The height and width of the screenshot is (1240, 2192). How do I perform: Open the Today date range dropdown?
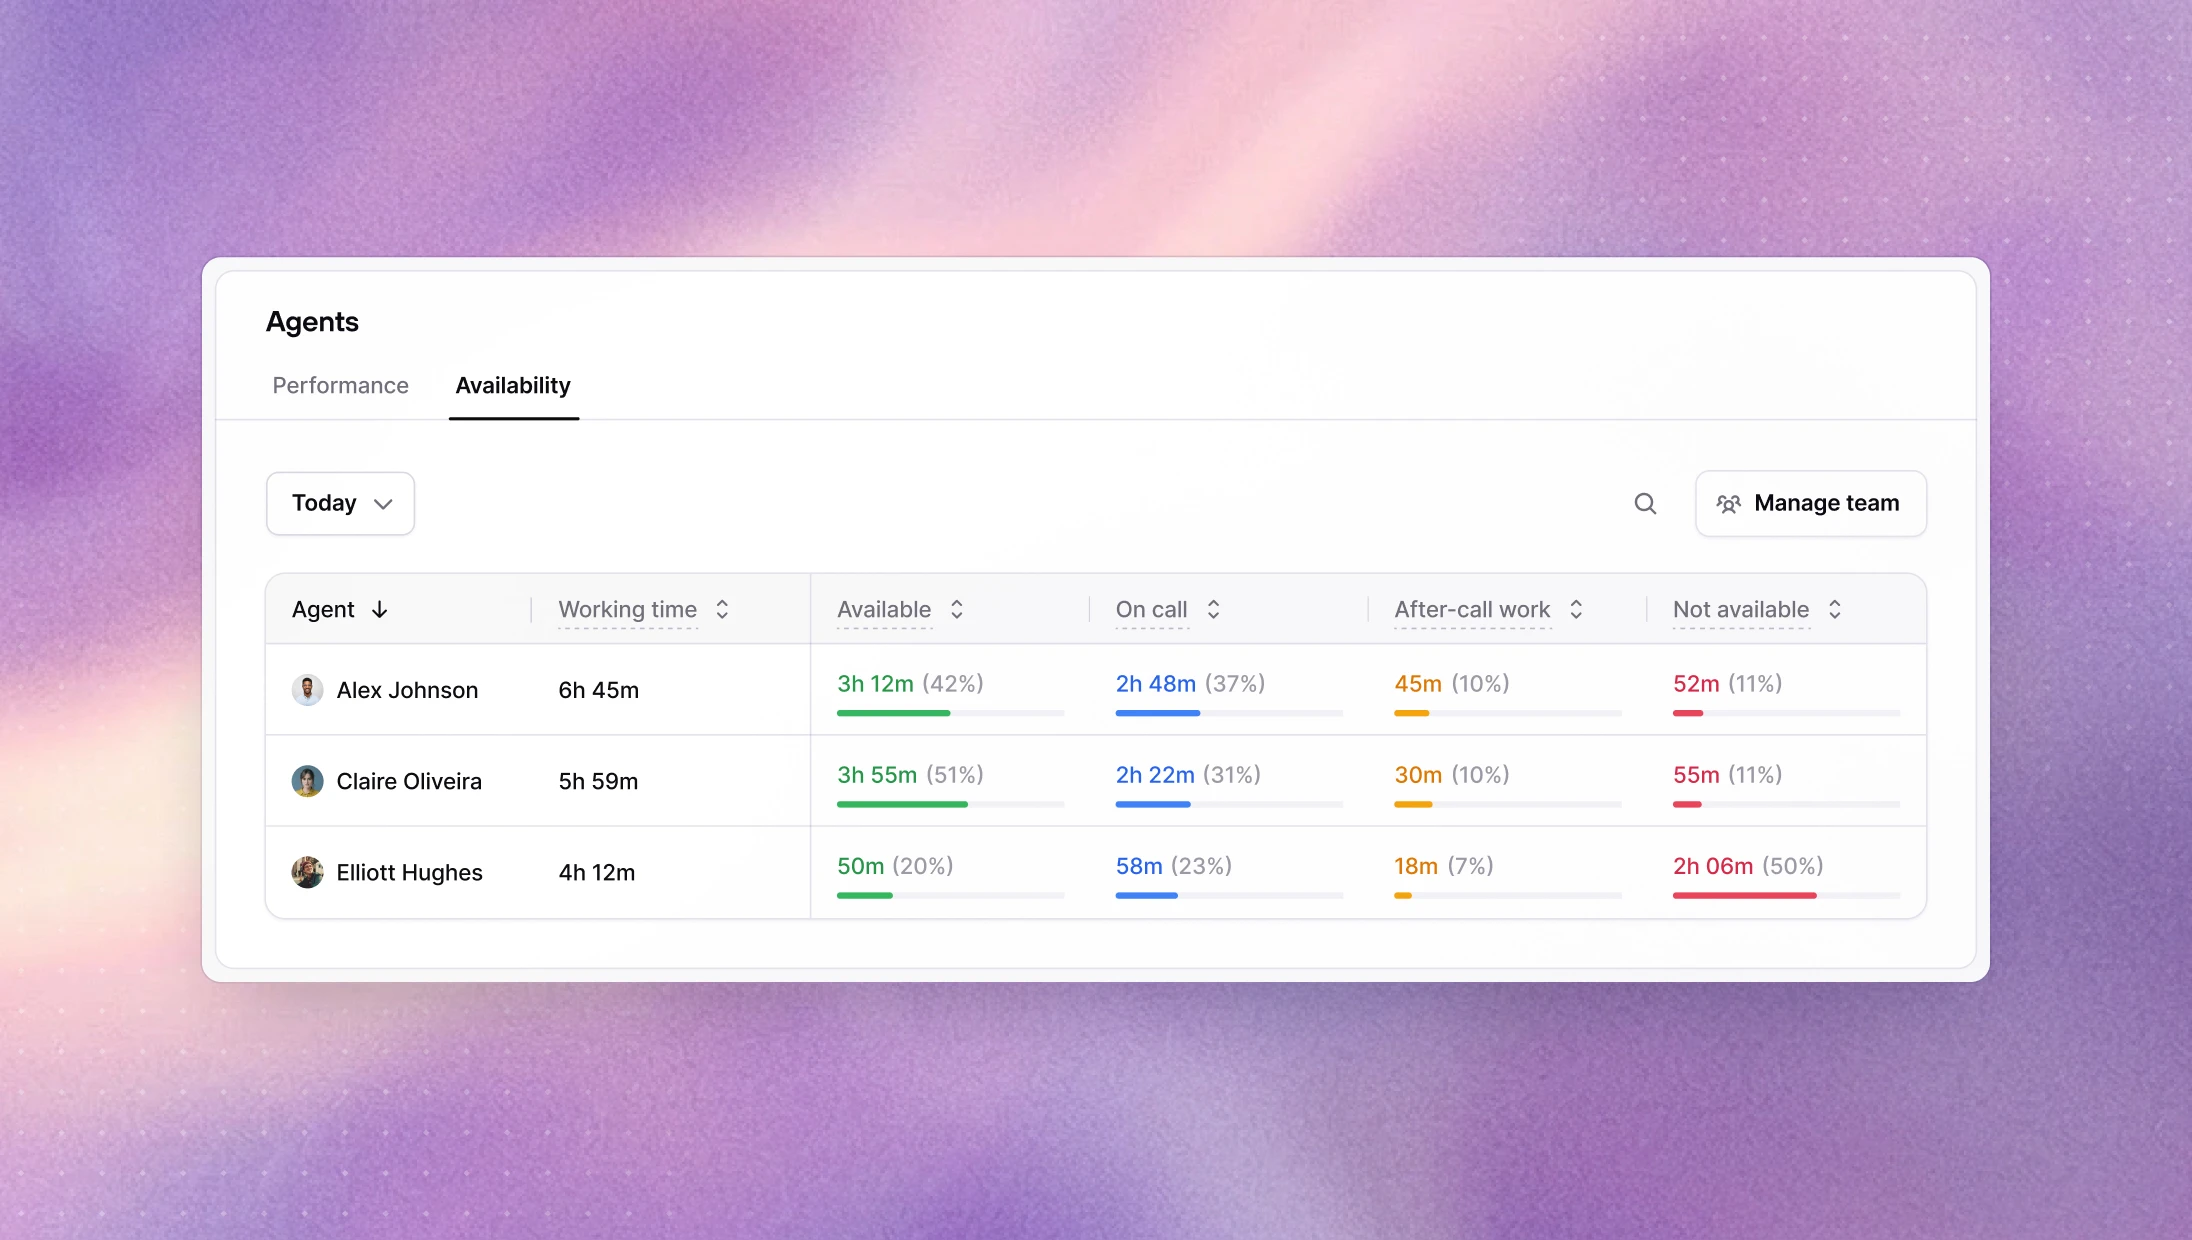coord(340,503)
